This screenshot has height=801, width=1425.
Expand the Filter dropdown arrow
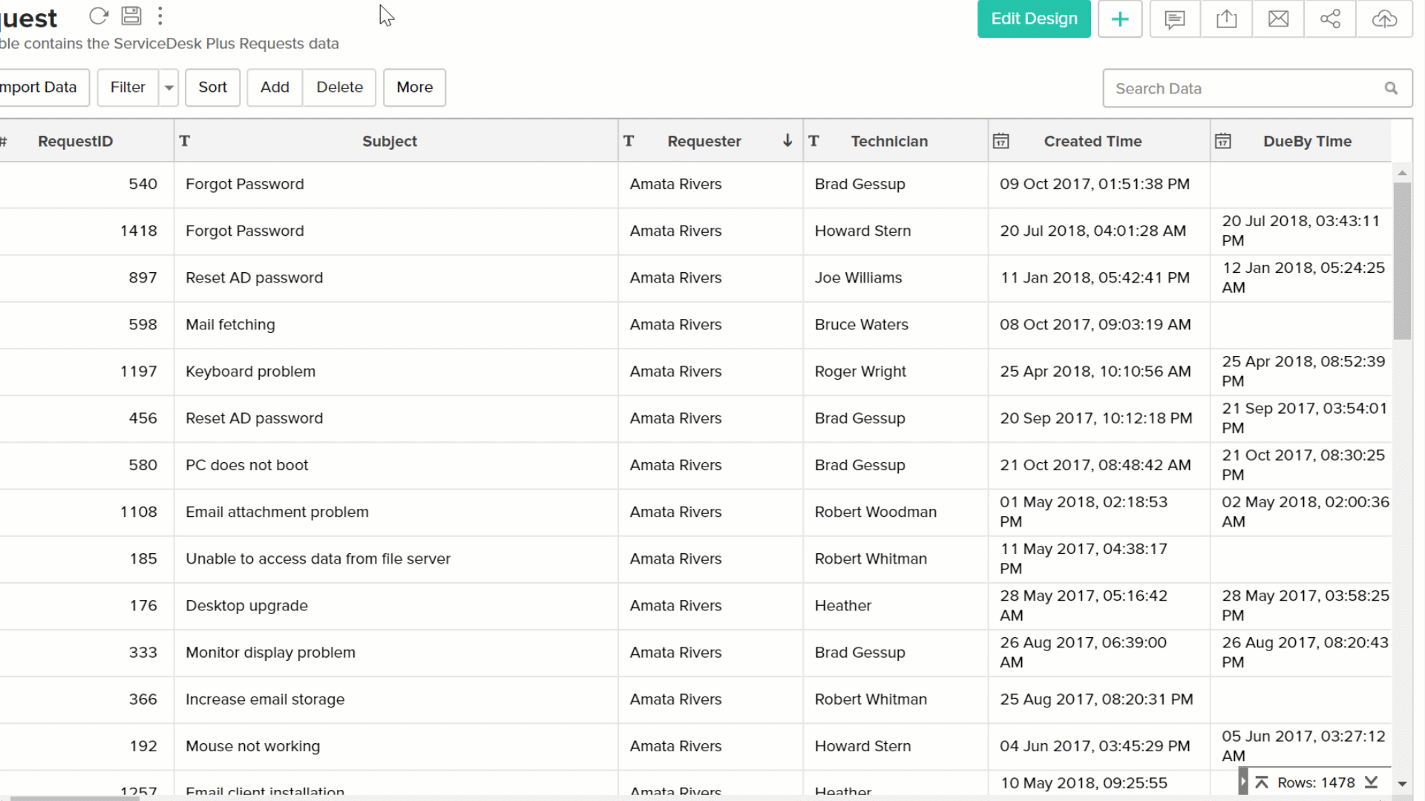[169, 88]
